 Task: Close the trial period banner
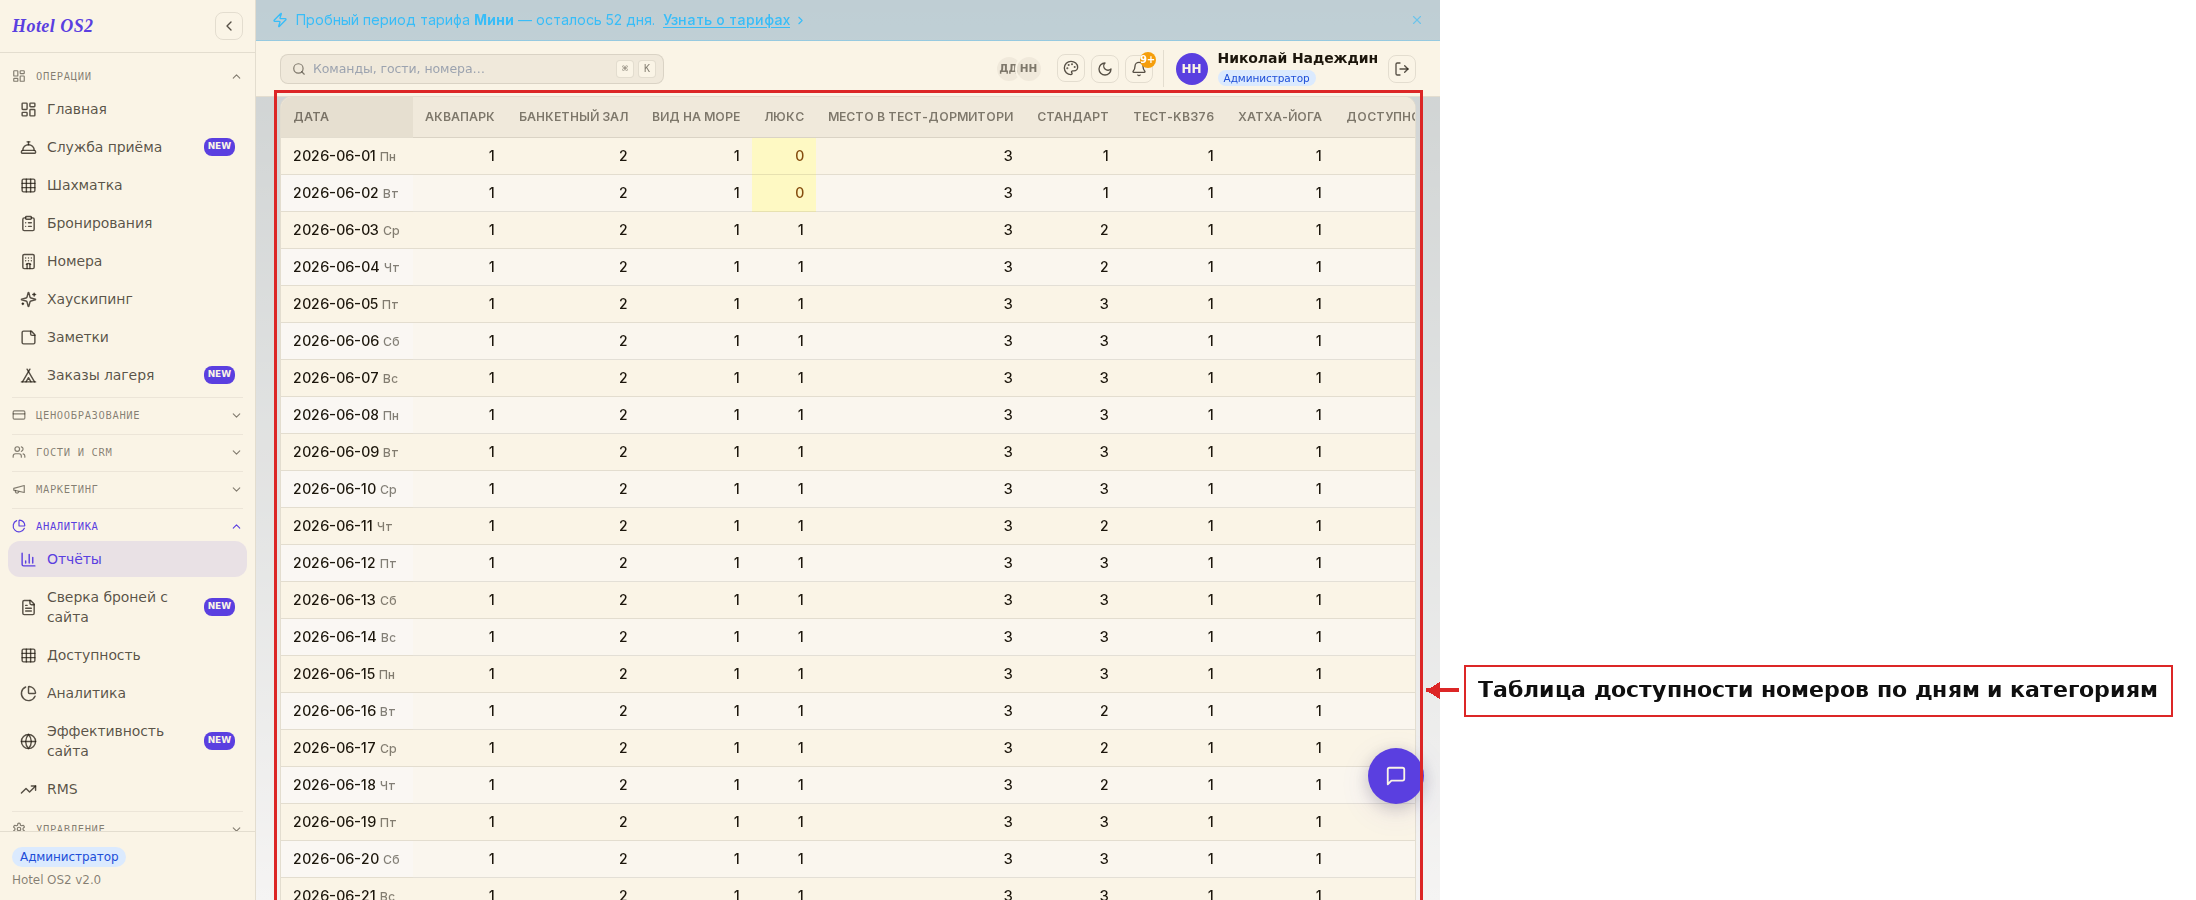point(1417,20)
